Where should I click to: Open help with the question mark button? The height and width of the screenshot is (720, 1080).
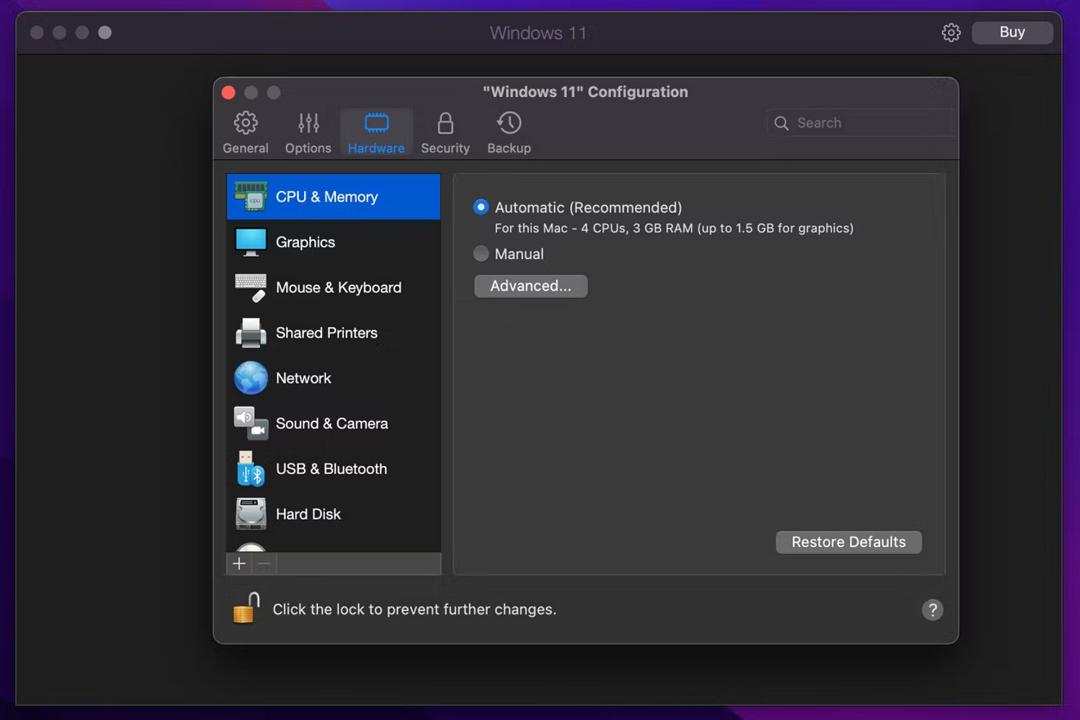(x=932, y=610)
